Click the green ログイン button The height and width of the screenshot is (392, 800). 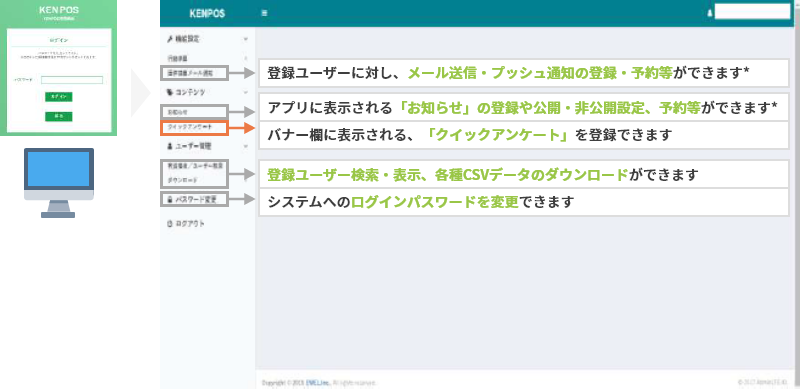pos(59,97)
